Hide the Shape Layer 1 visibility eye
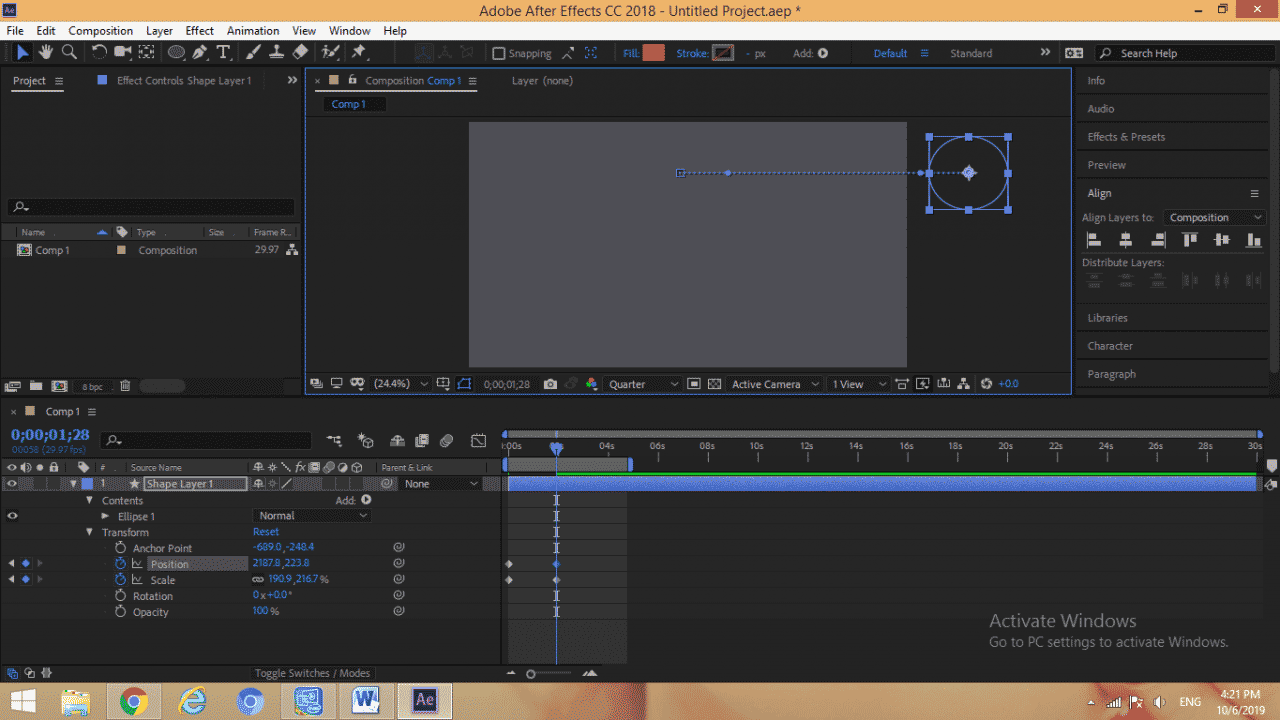 pos(10,483)
